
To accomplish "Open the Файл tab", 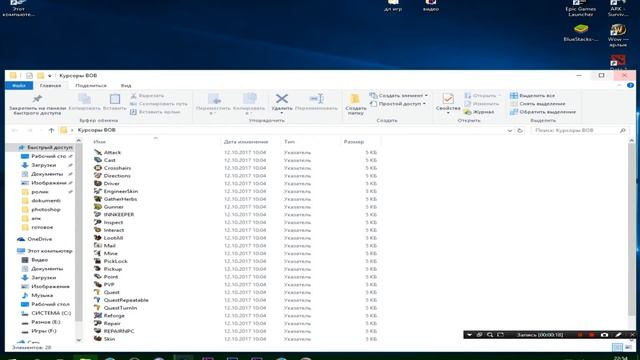I will (19, 86).
